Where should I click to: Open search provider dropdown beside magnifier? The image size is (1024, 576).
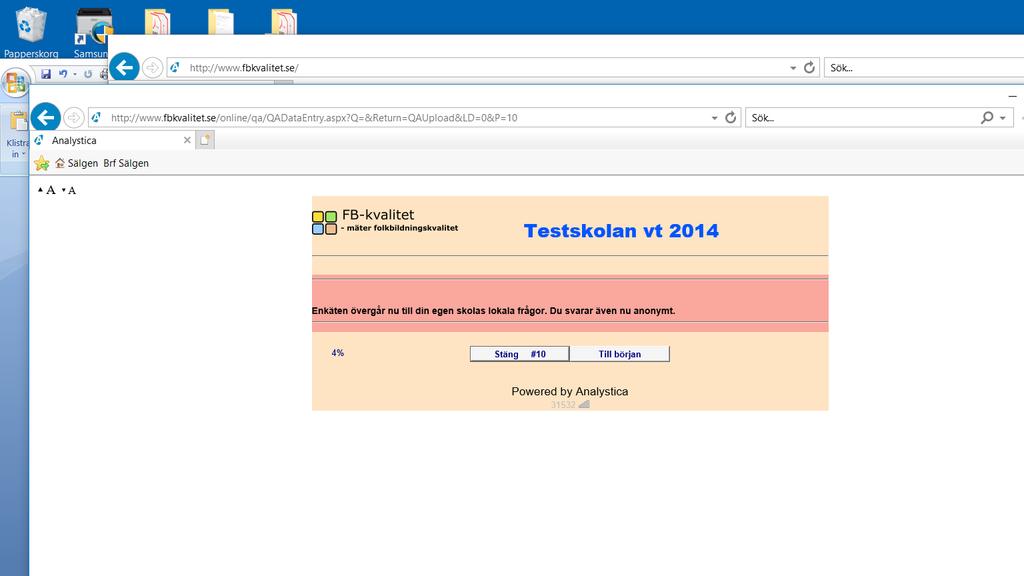pyautogui.click(x=1002, y=118)
